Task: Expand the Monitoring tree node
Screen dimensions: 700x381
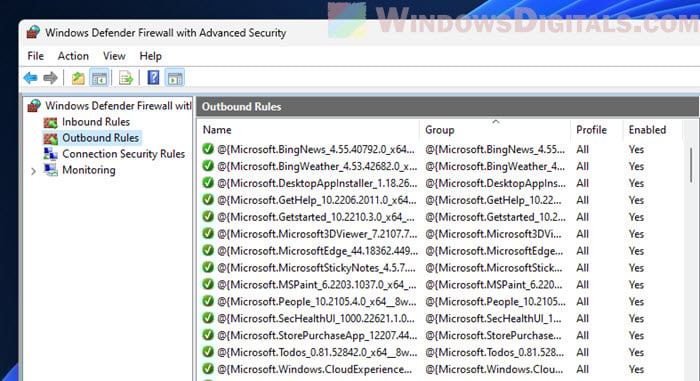Action: click(33, 171)
